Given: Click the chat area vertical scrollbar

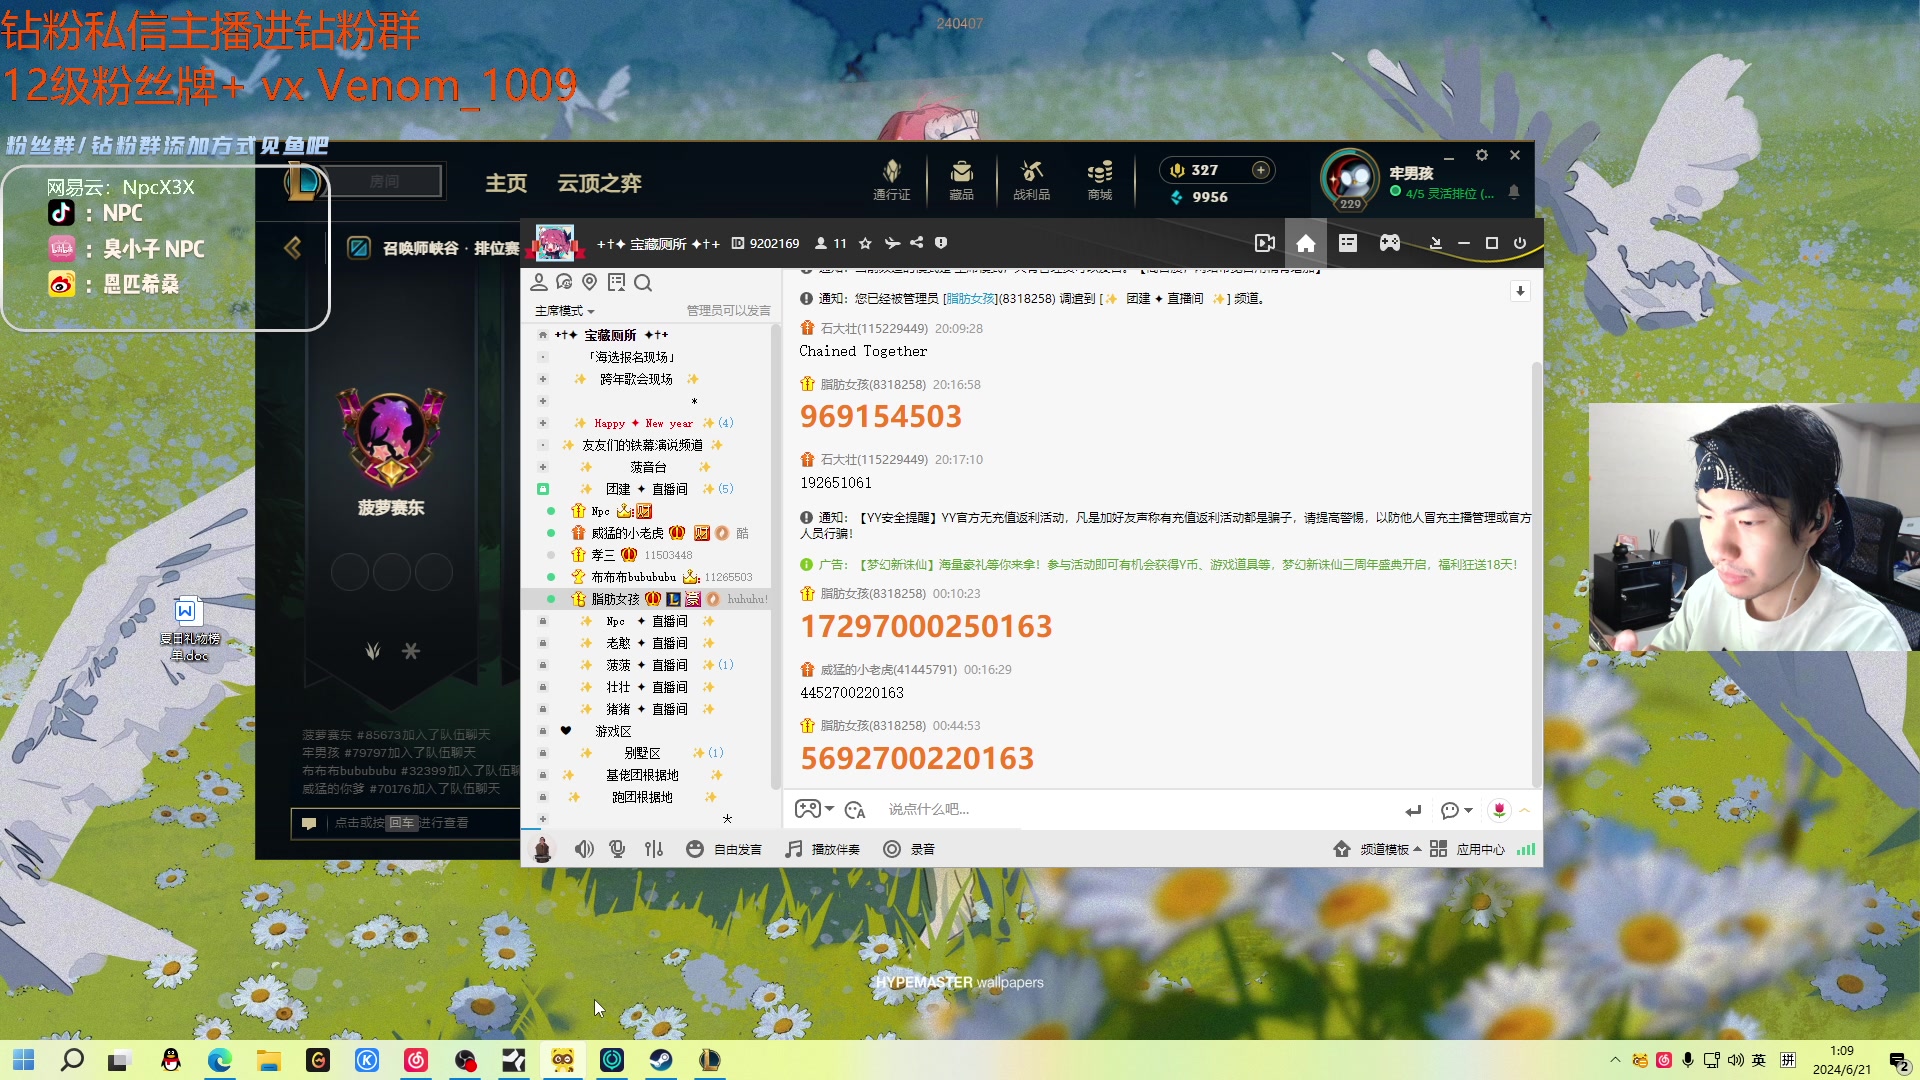Looking at the screenshot, I should pos(1537,575).
